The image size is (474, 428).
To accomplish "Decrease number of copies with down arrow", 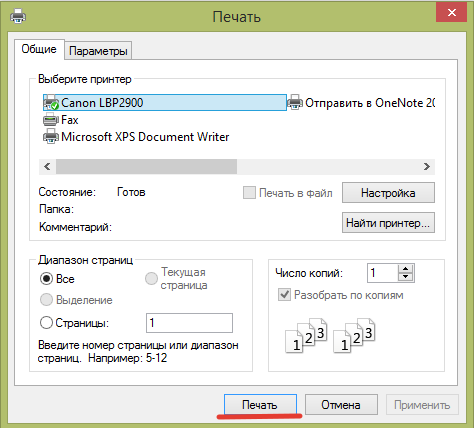I will 406,277.
